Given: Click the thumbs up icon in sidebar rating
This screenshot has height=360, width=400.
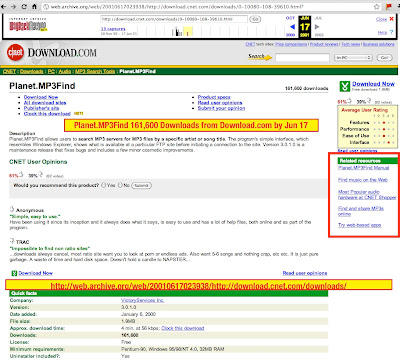Looking at the screenshot, I should click(349, 100).
